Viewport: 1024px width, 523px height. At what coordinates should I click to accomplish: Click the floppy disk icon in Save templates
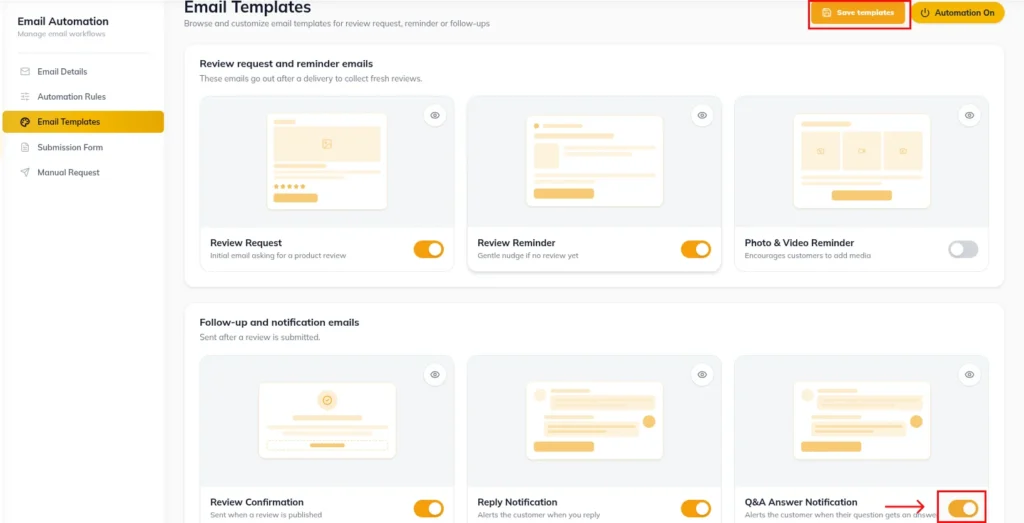pos(826,12)
